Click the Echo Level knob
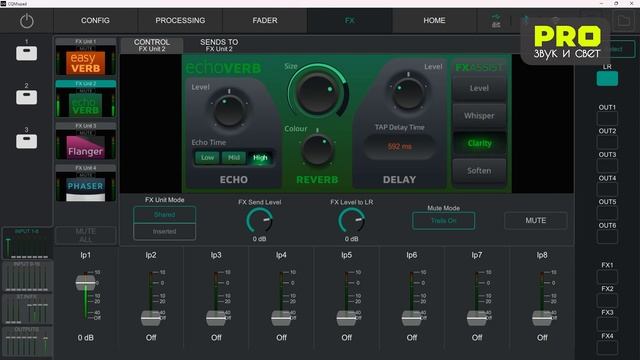Screen dimensions: 640x360 click(x=229, y=110)
